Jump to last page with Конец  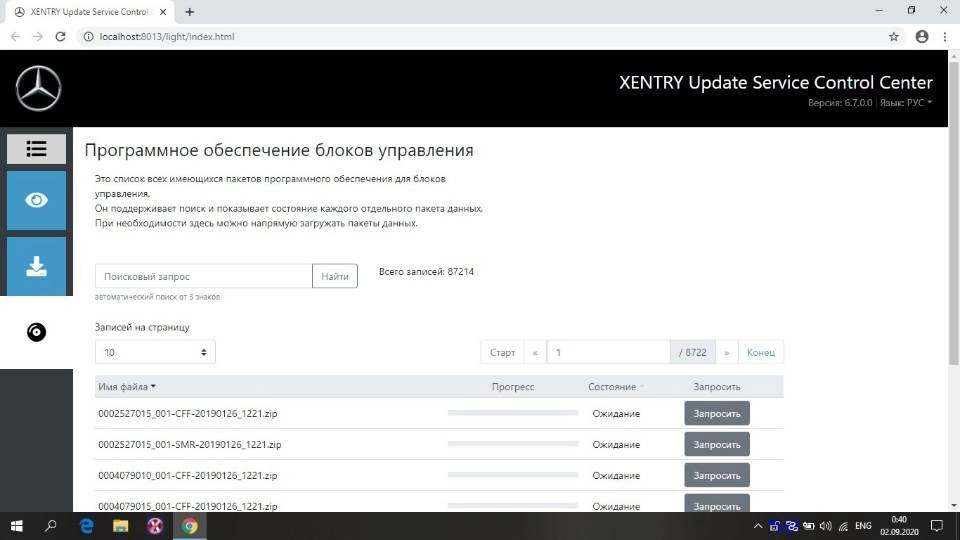click(x=761, y=352)
